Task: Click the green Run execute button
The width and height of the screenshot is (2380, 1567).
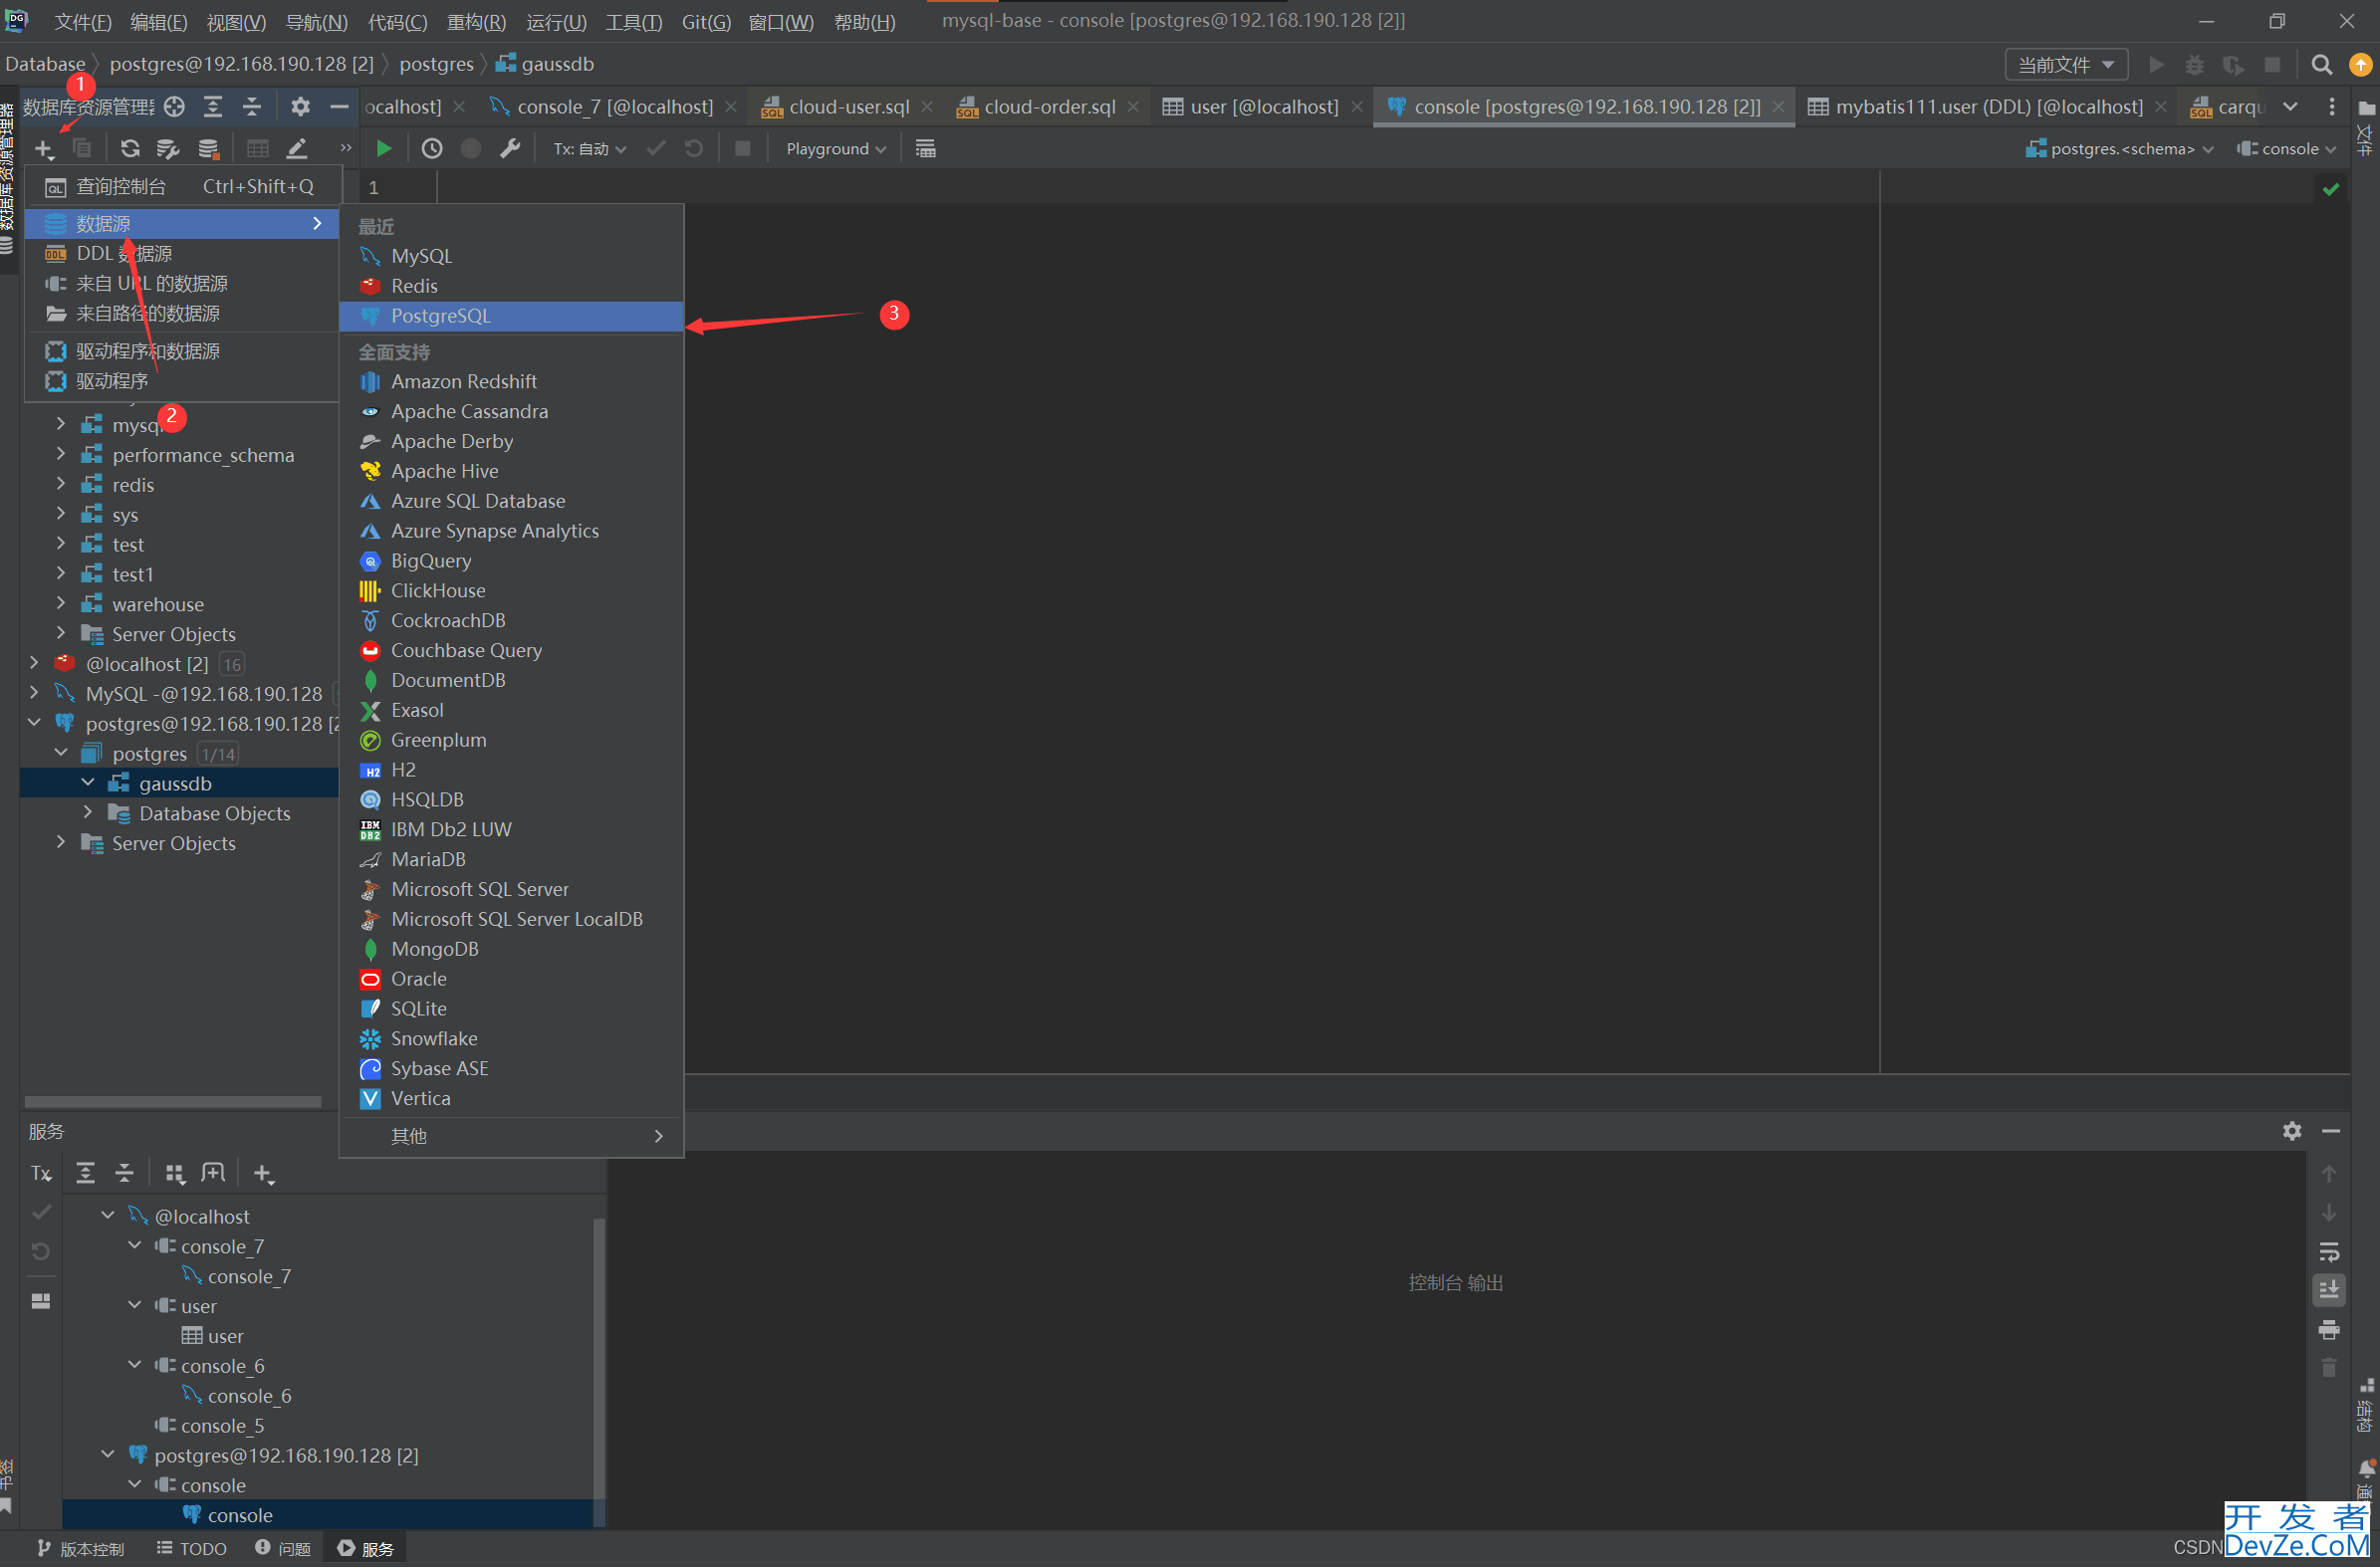Action: [x=383, y=148]
